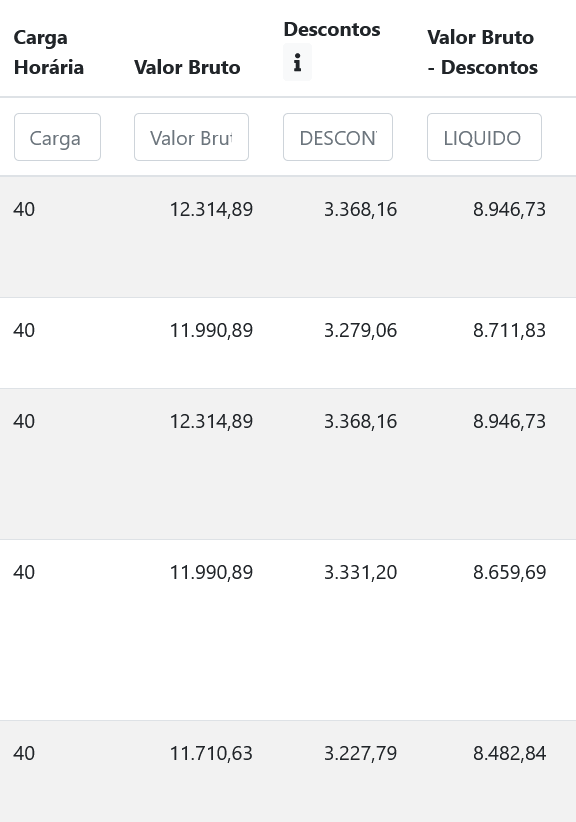The height and width of the screenshot is (822, 576).
Task: Click the Valor Bruto filter input field
Action: click(191, 137)
